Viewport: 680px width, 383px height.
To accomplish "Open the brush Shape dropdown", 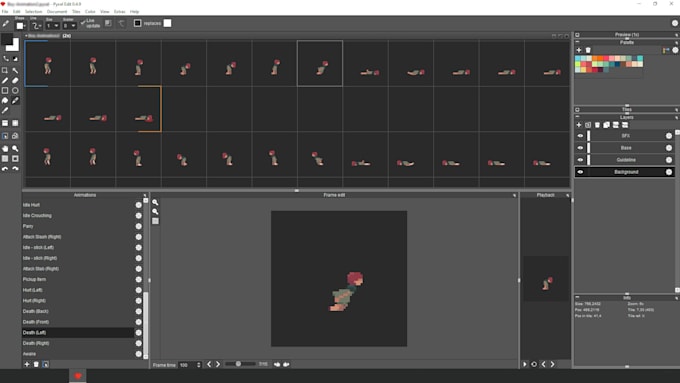I will click(x=20, y=26).
